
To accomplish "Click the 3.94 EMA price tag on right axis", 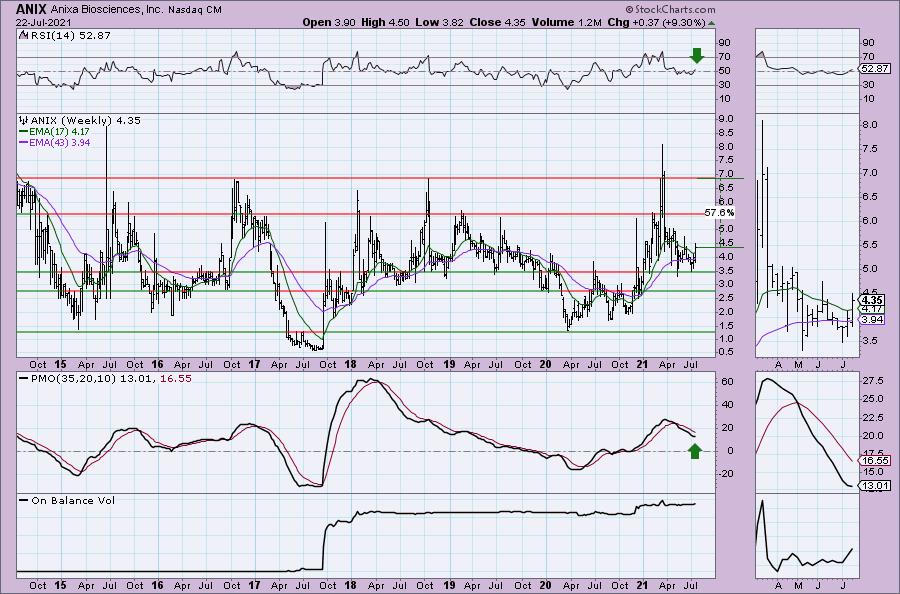I will tap(872, 320).
